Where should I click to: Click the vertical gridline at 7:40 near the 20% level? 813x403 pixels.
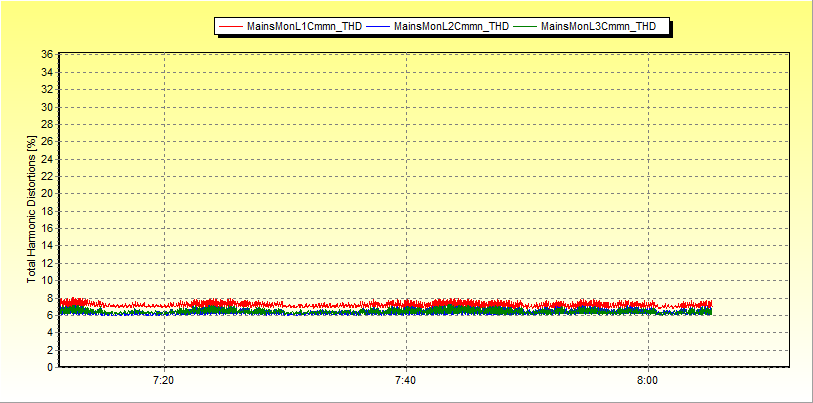pyautogui.click(x=406, y=194)
